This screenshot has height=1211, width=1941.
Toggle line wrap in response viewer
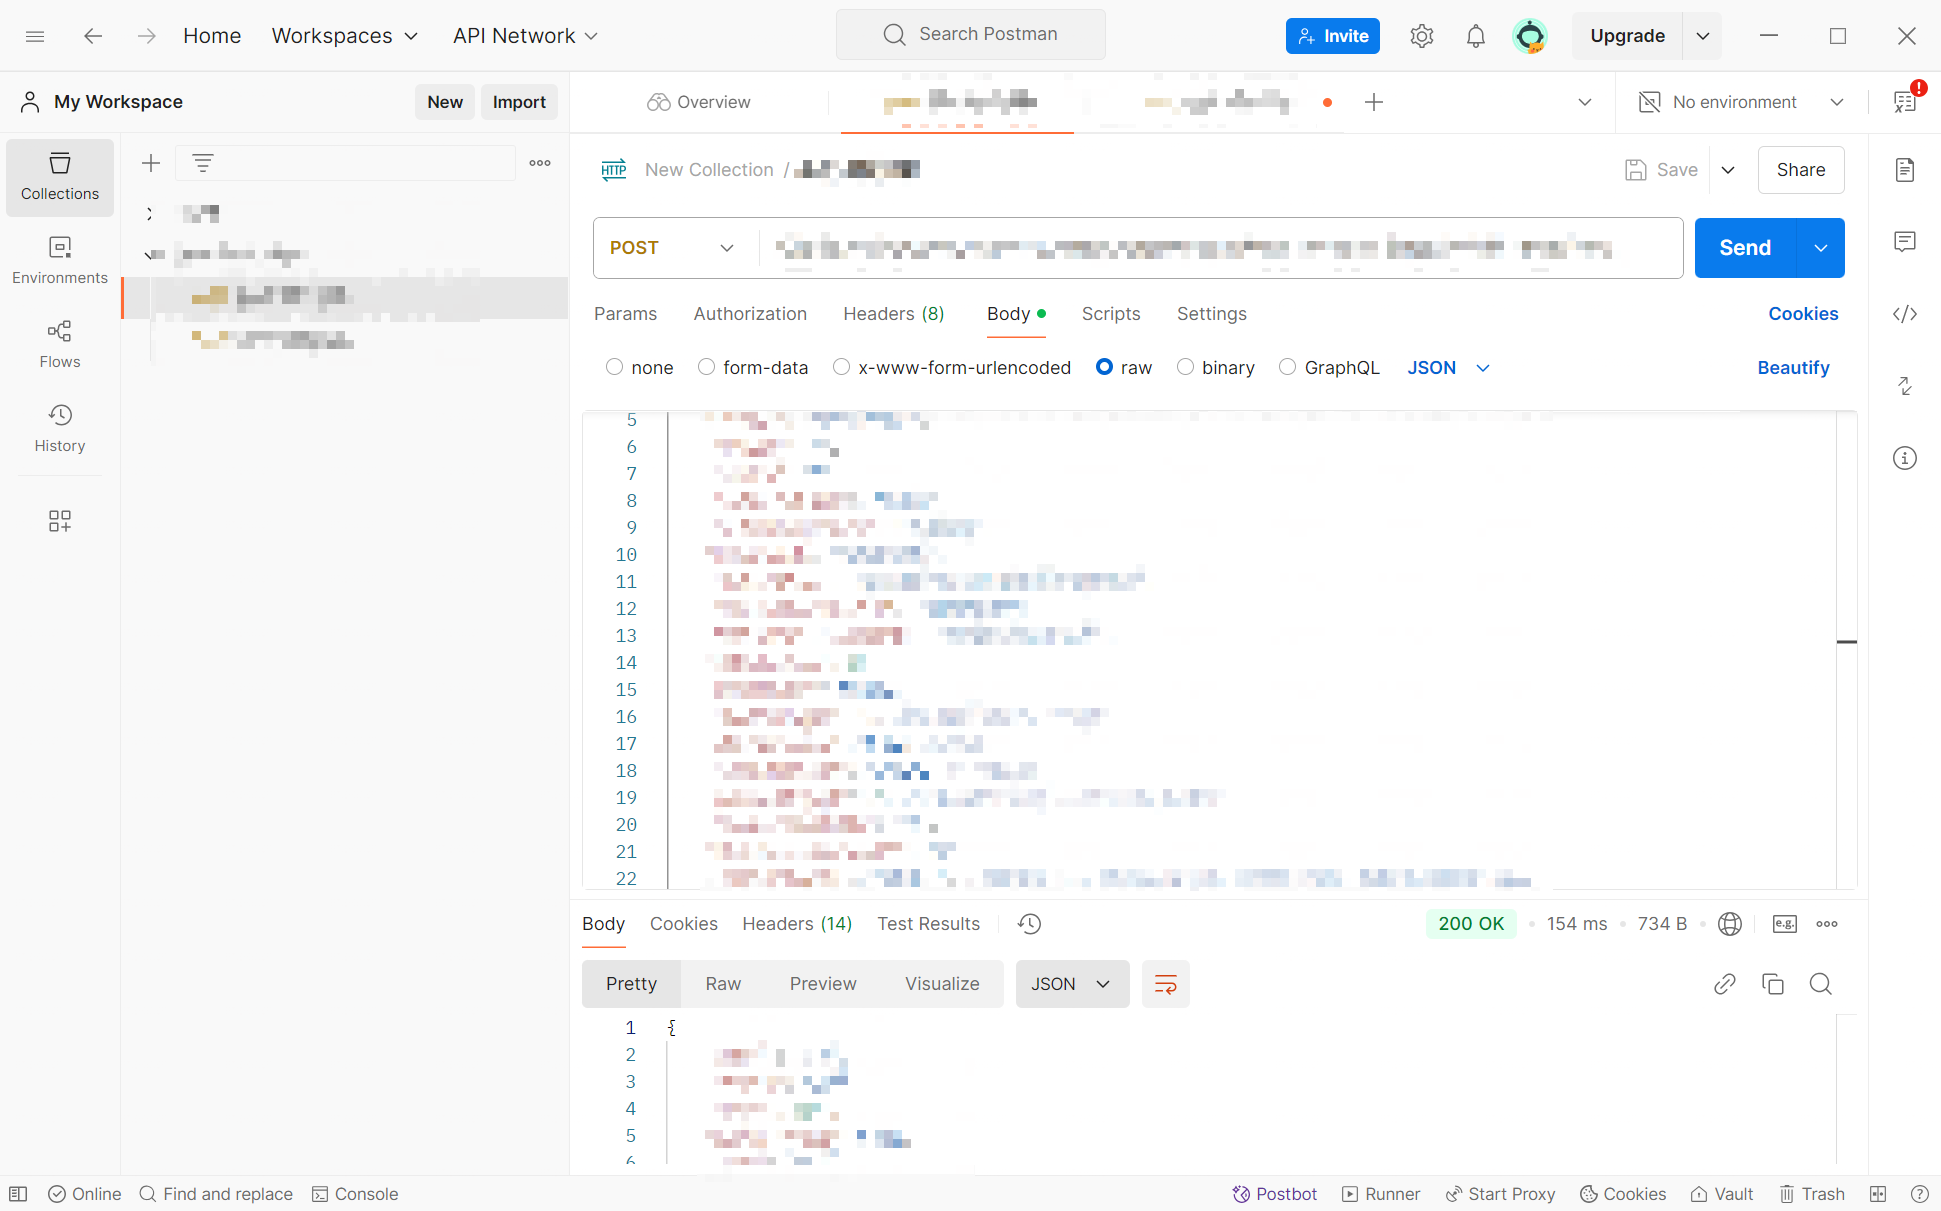(x=1165, y=984)
